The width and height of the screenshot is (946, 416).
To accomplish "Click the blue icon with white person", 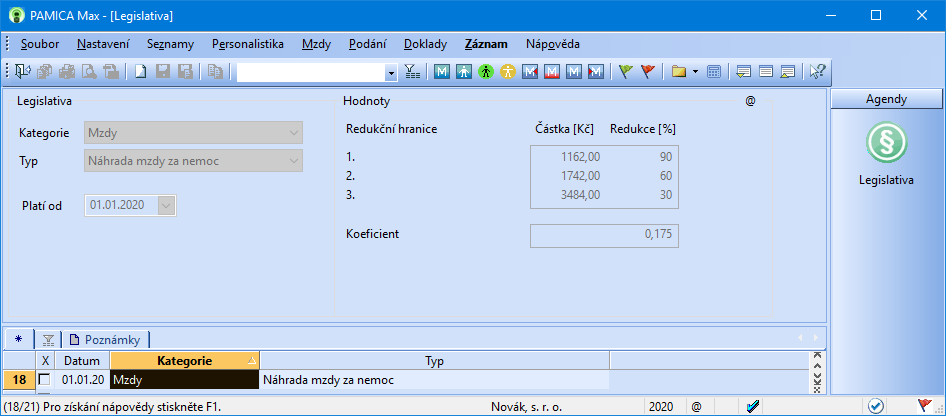I will [463, 72].
